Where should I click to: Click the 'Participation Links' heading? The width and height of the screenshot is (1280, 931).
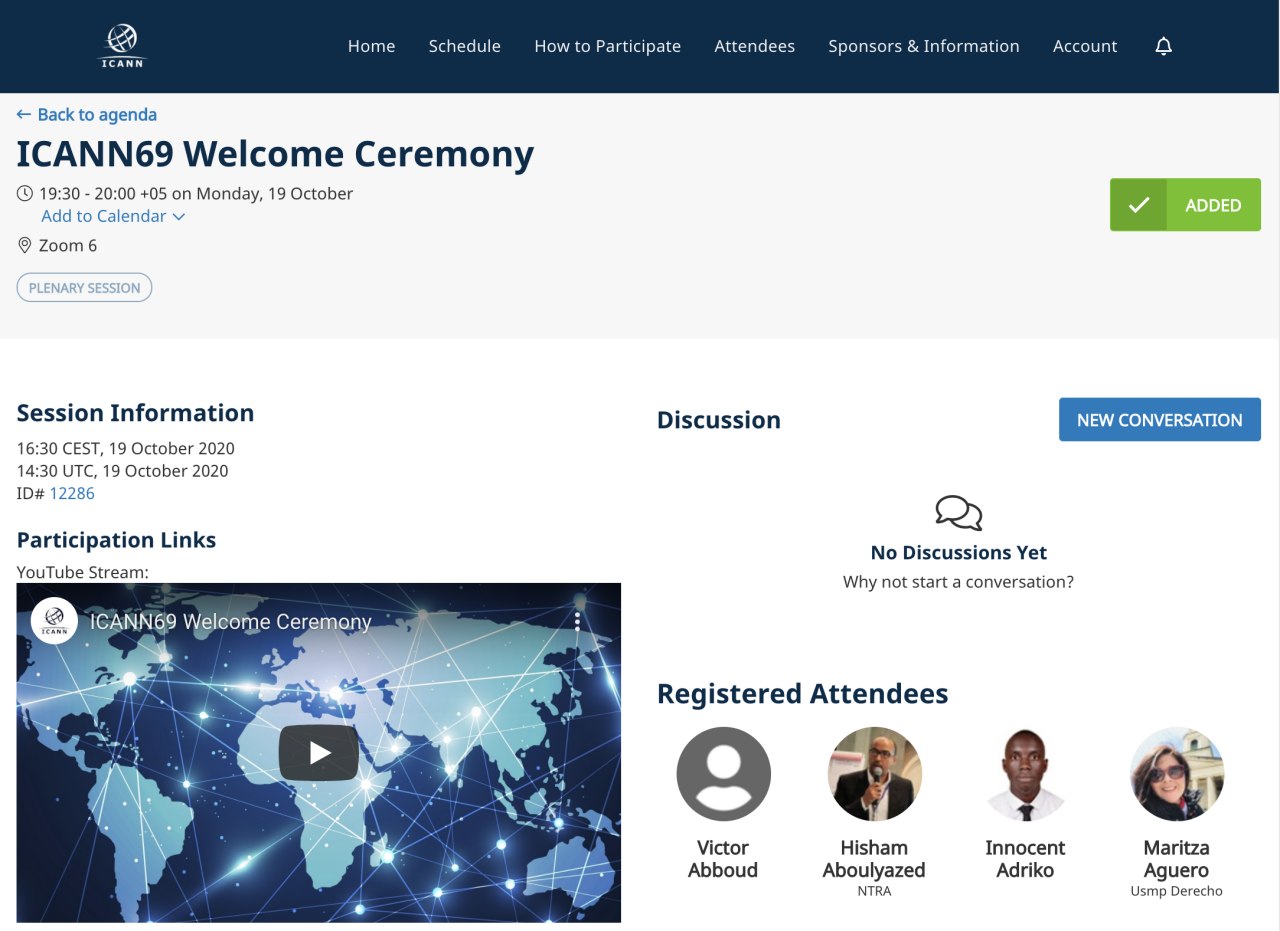(x=116, y=540)
